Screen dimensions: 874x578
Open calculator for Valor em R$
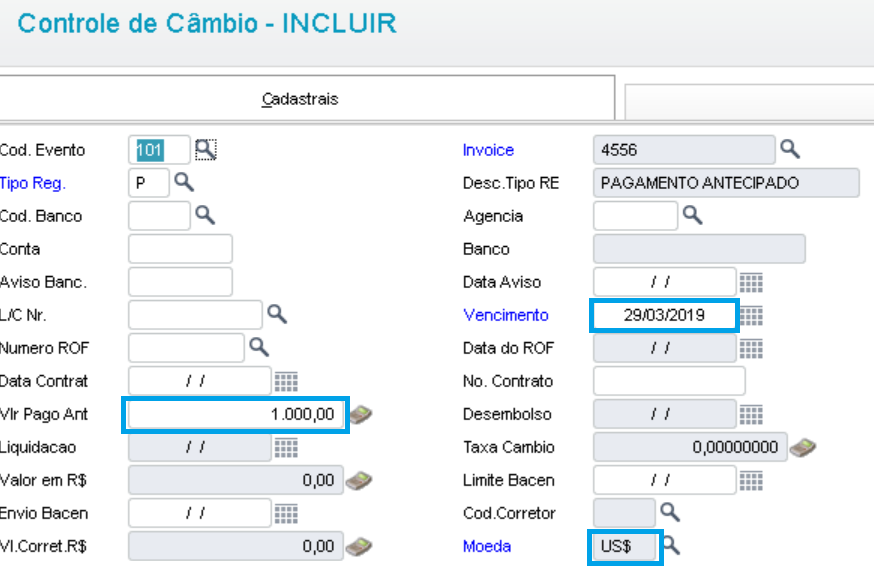359,480
